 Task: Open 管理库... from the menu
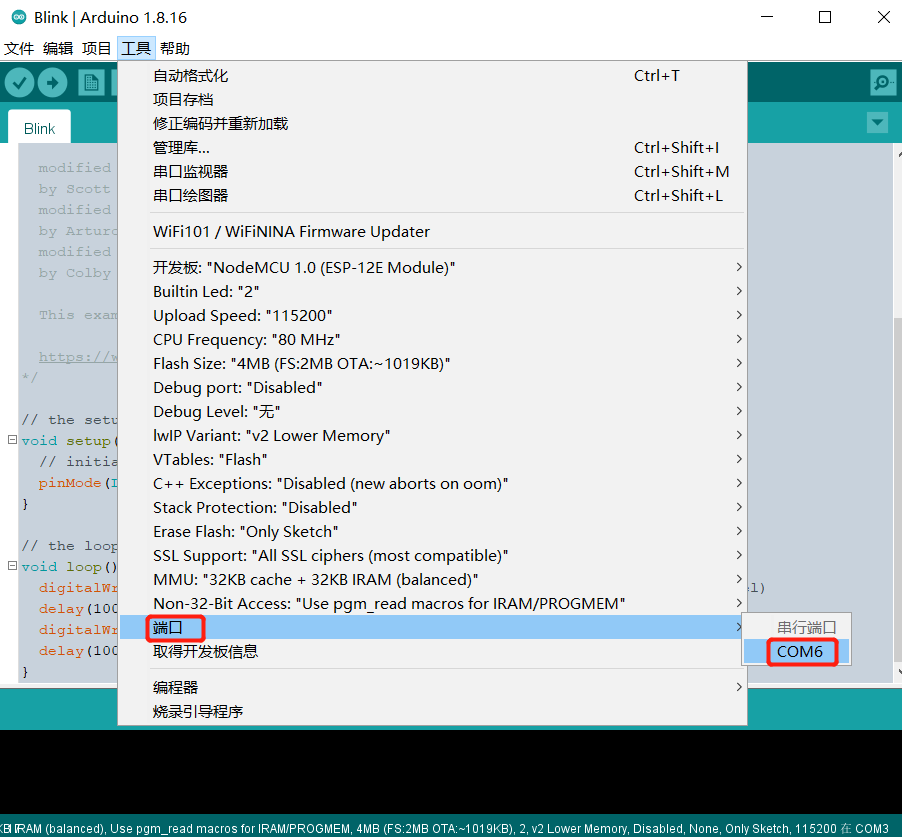point(433,148)
